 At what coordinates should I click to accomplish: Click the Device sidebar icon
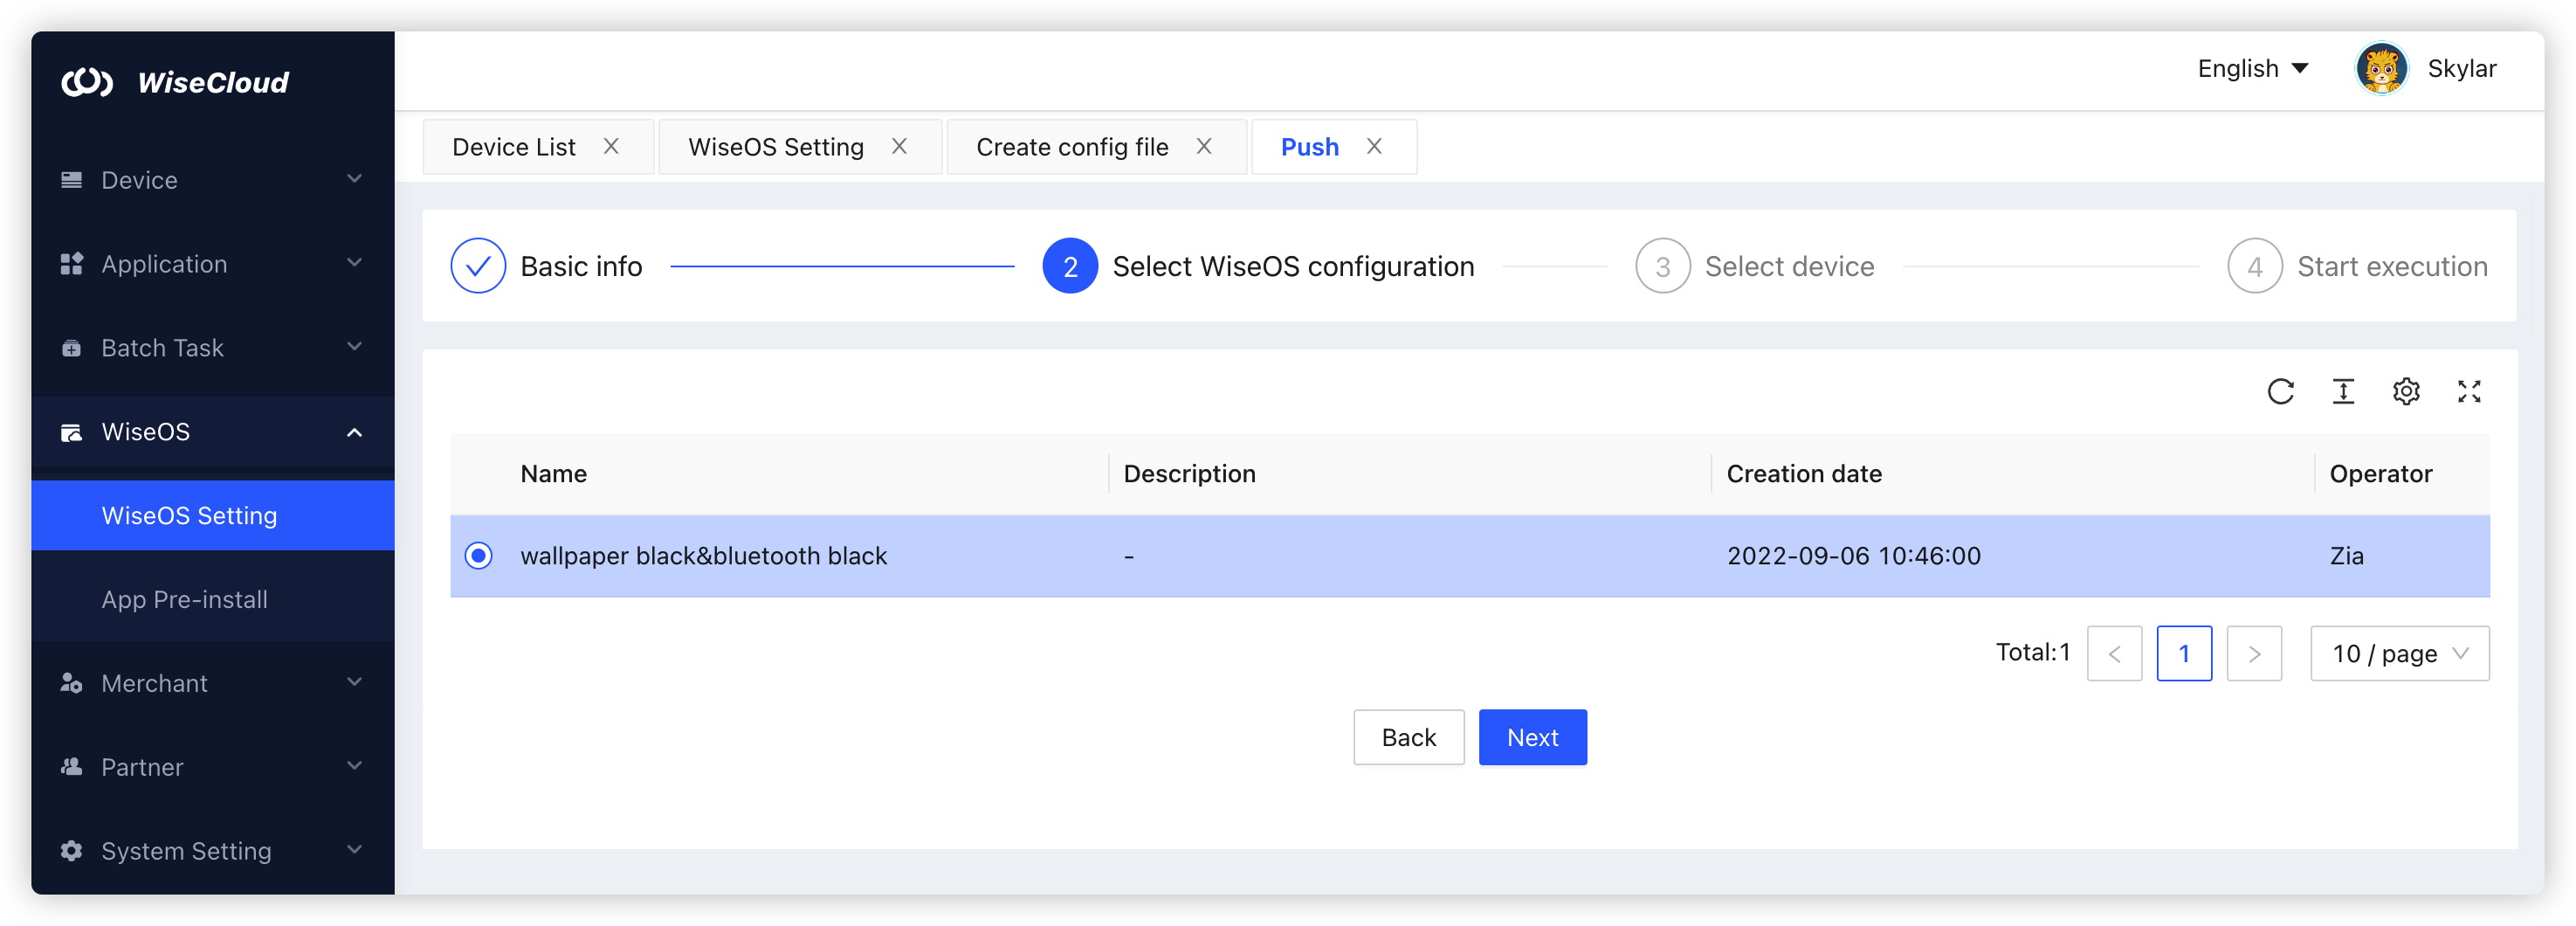(70, 180)
